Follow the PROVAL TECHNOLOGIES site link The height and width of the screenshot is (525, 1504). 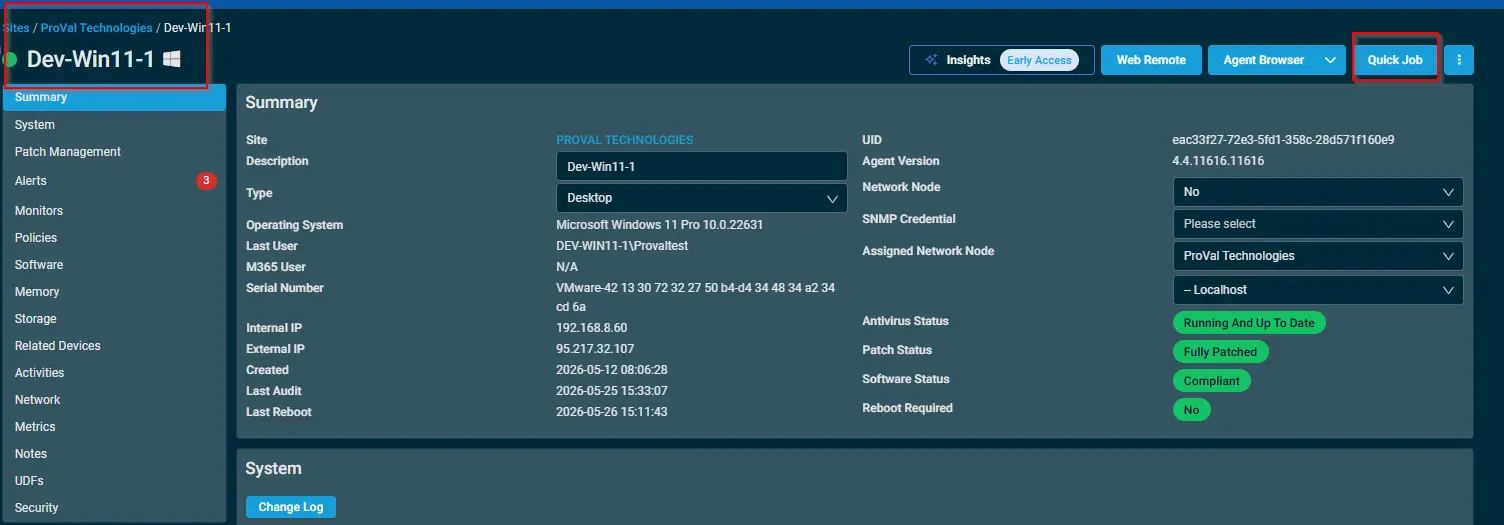[x=625, y=140]
